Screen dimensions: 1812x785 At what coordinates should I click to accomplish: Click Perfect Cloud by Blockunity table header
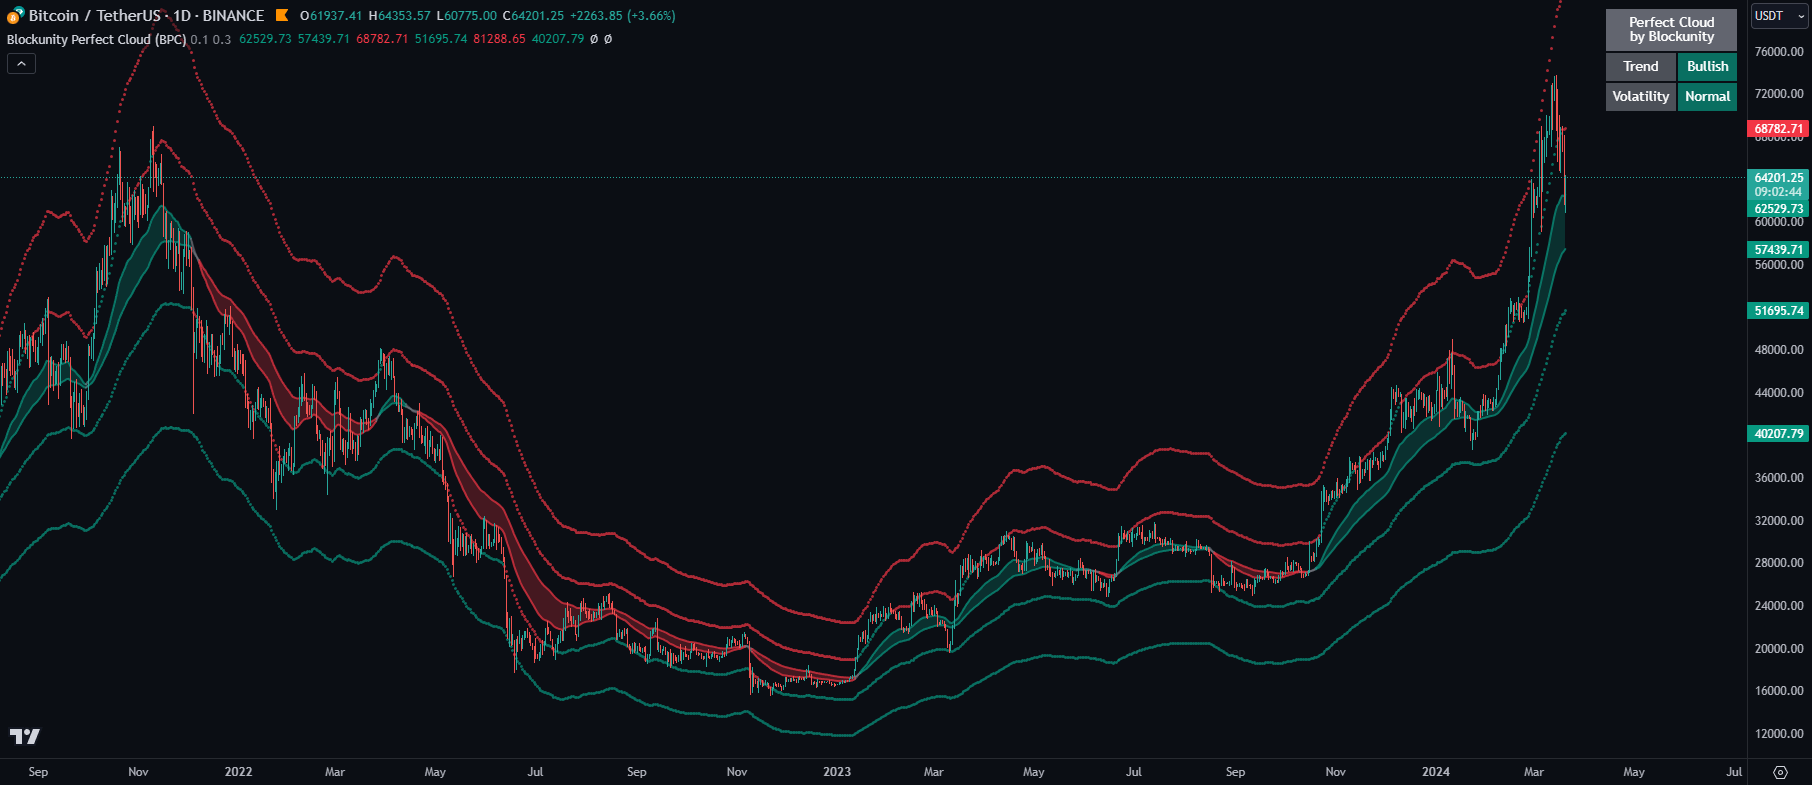pyautogui.click(x=1671, y=29)
